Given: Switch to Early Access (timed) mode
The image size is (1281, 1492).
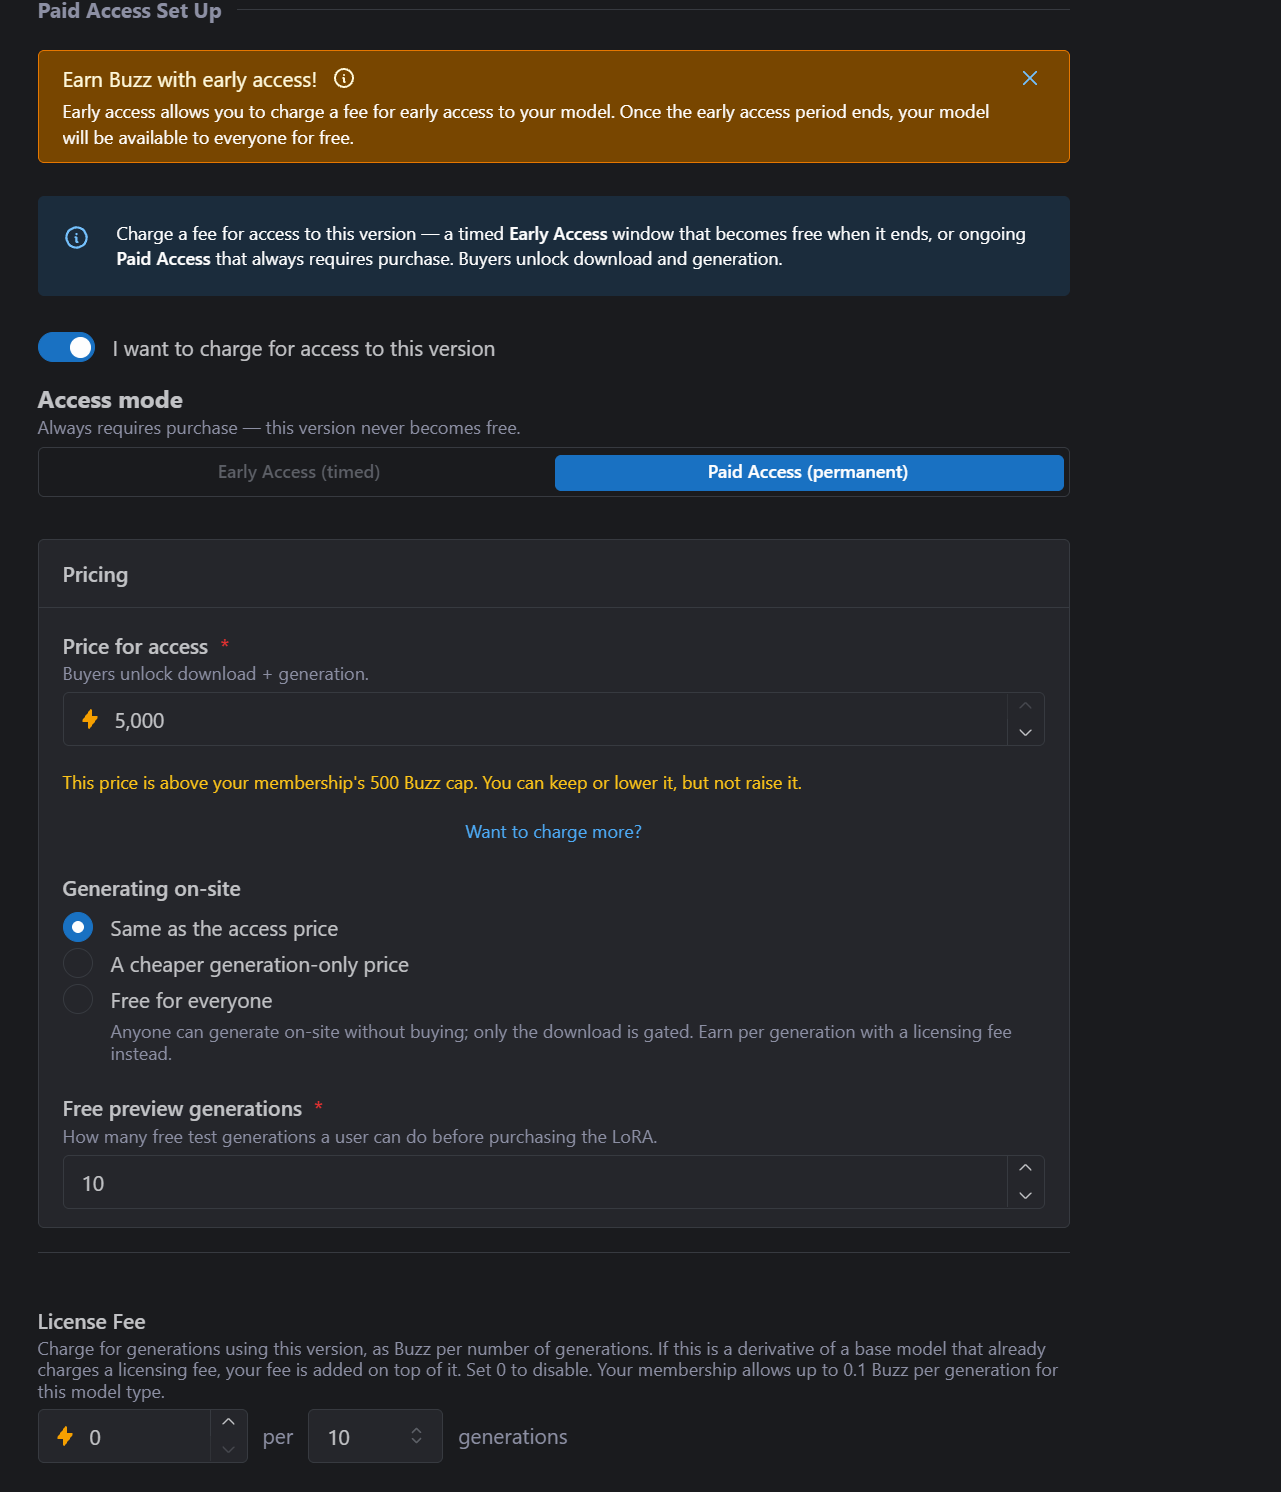Looking at the screenshot, I should tap(299, 472).
